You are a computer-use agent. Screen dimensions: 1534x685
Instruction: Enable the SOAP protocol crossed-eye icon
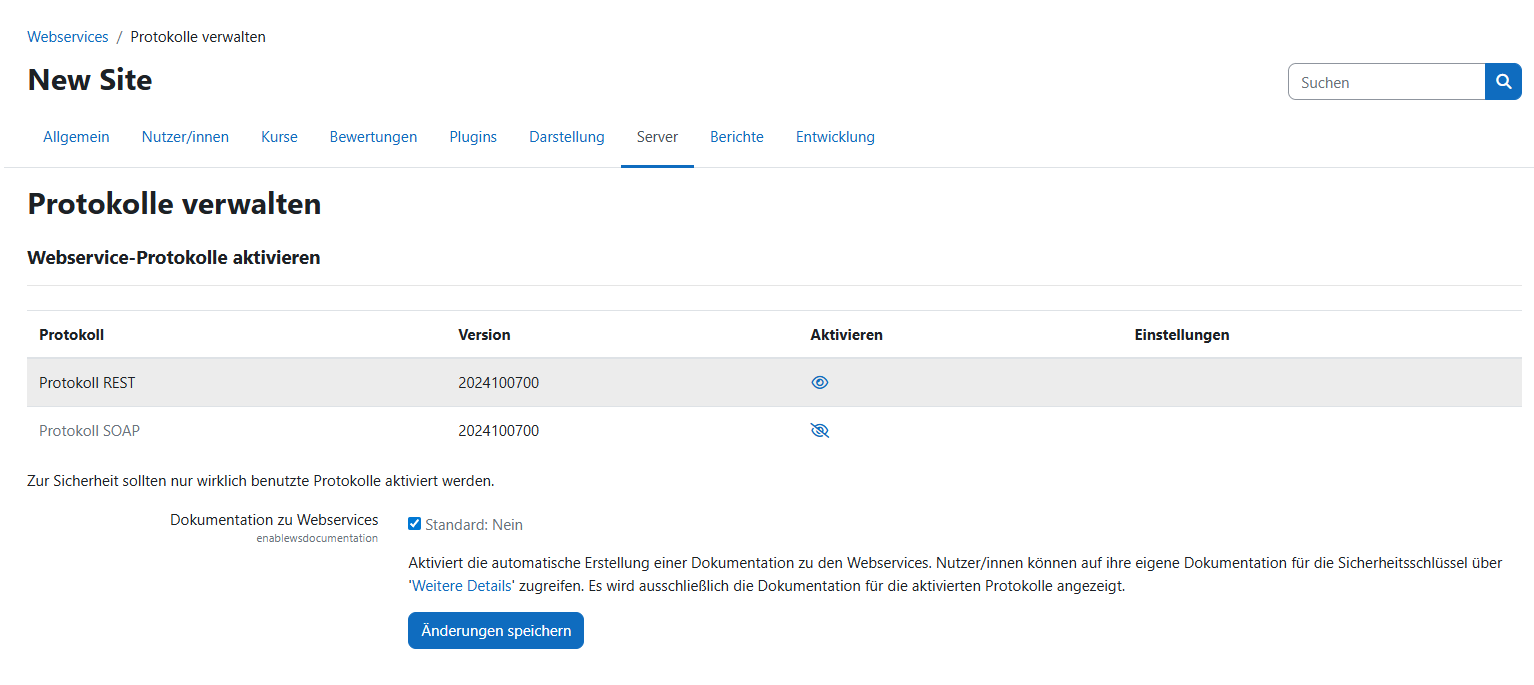point(820,431)
